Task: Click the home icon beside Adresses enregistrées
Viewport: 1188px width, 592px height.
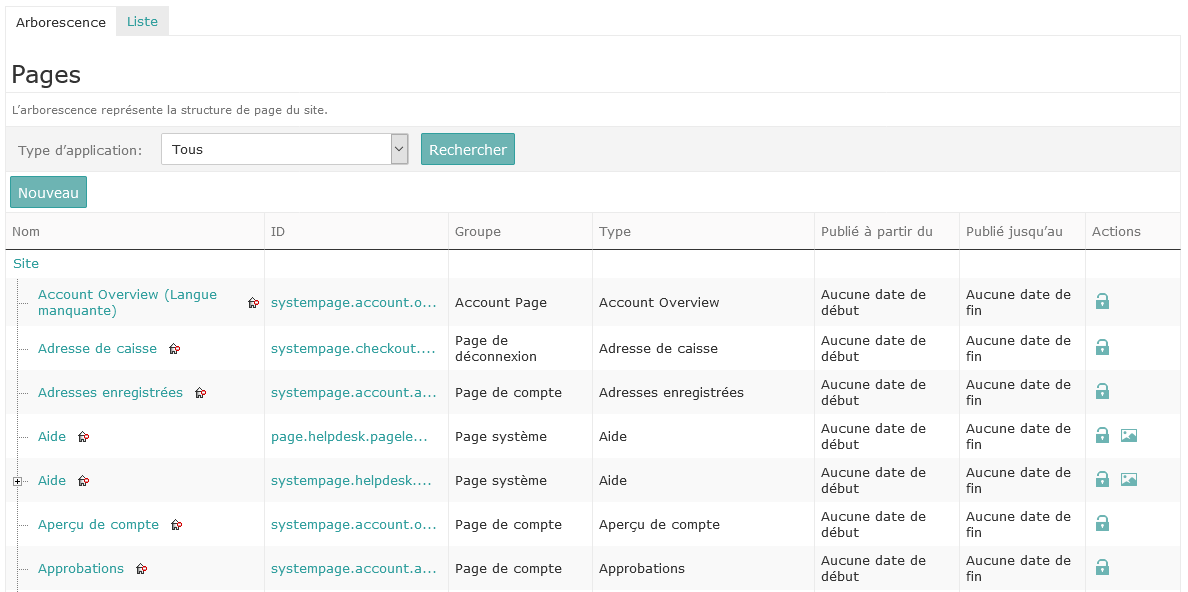Action: tap(200, 393)
